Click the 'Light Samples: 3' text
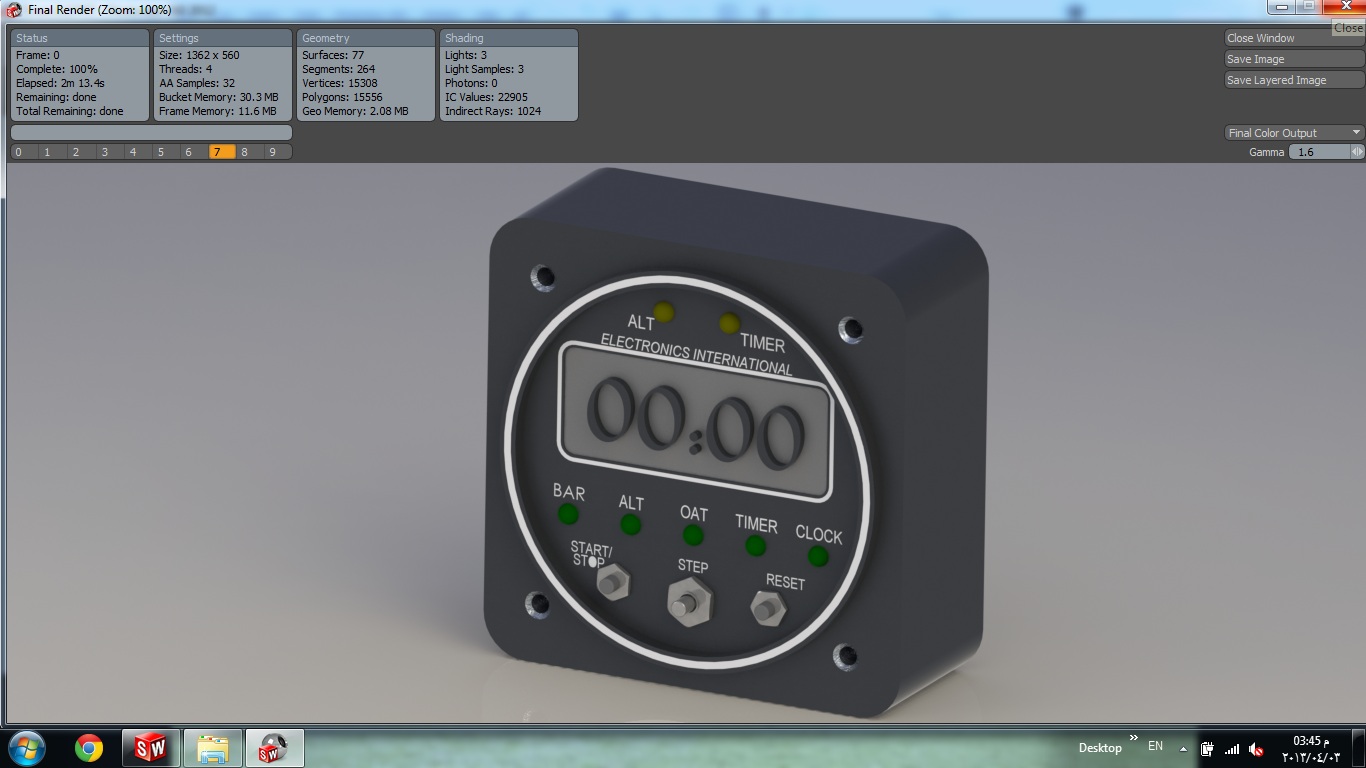The width and height of the screenshot is (1366, 768). click(484, 69)
